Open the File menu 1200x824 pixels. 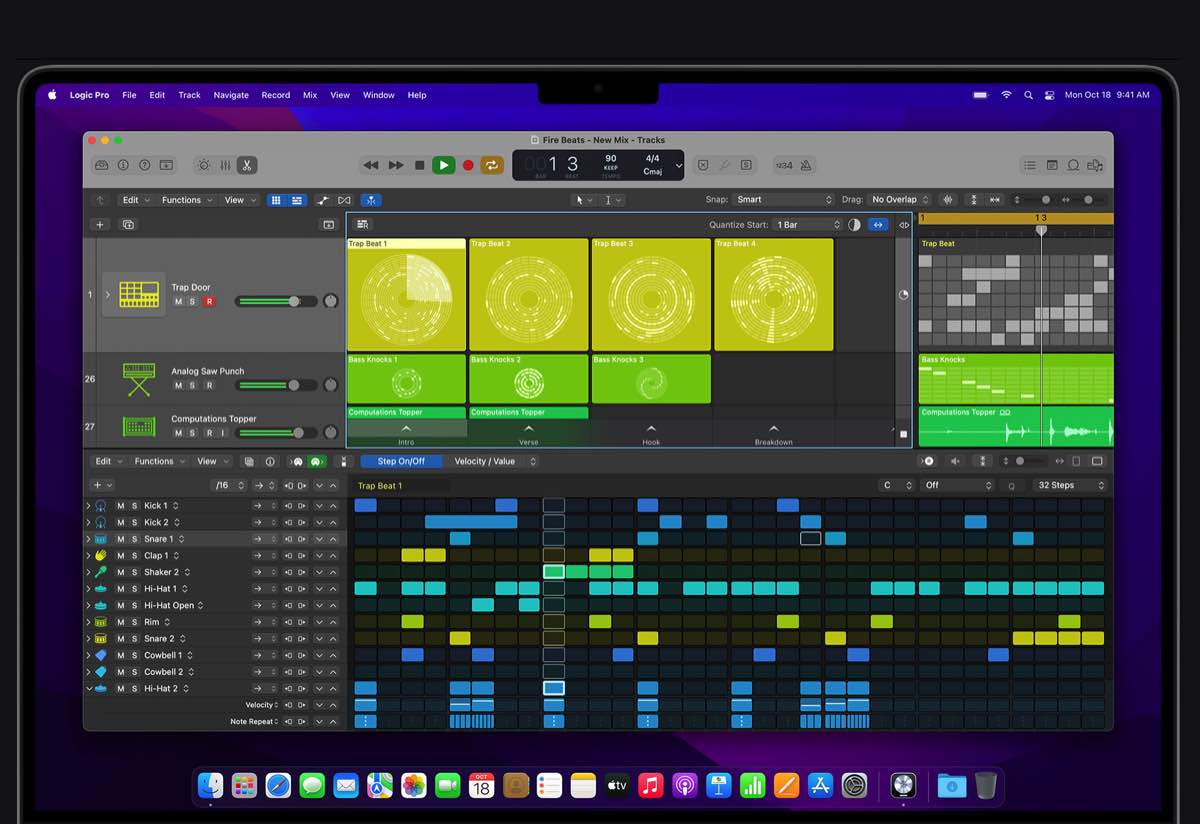click(129, 95)
